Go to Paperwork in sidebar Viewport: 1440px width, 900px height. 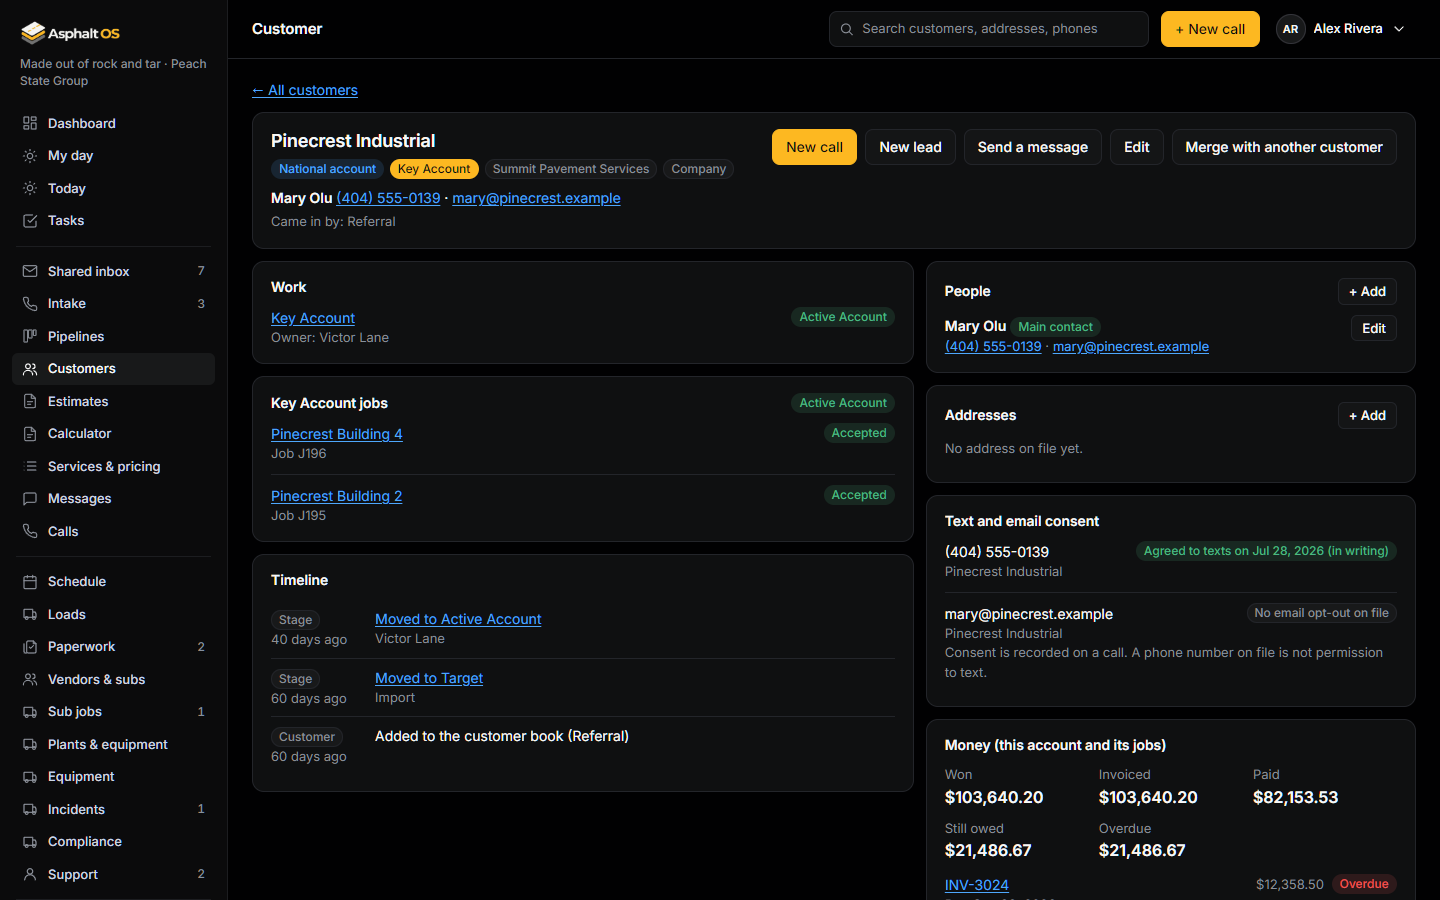tap(113, 647)
